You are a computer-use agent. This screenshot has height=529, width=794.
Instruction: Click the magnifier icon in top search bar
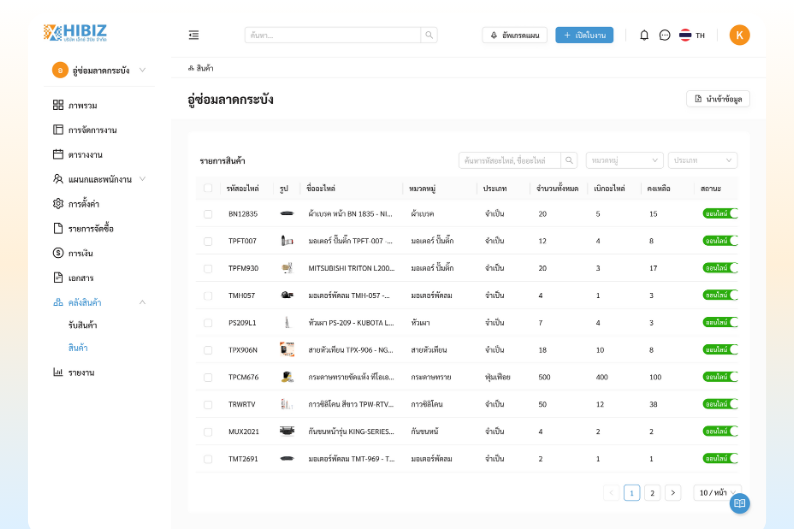(429, 35)
